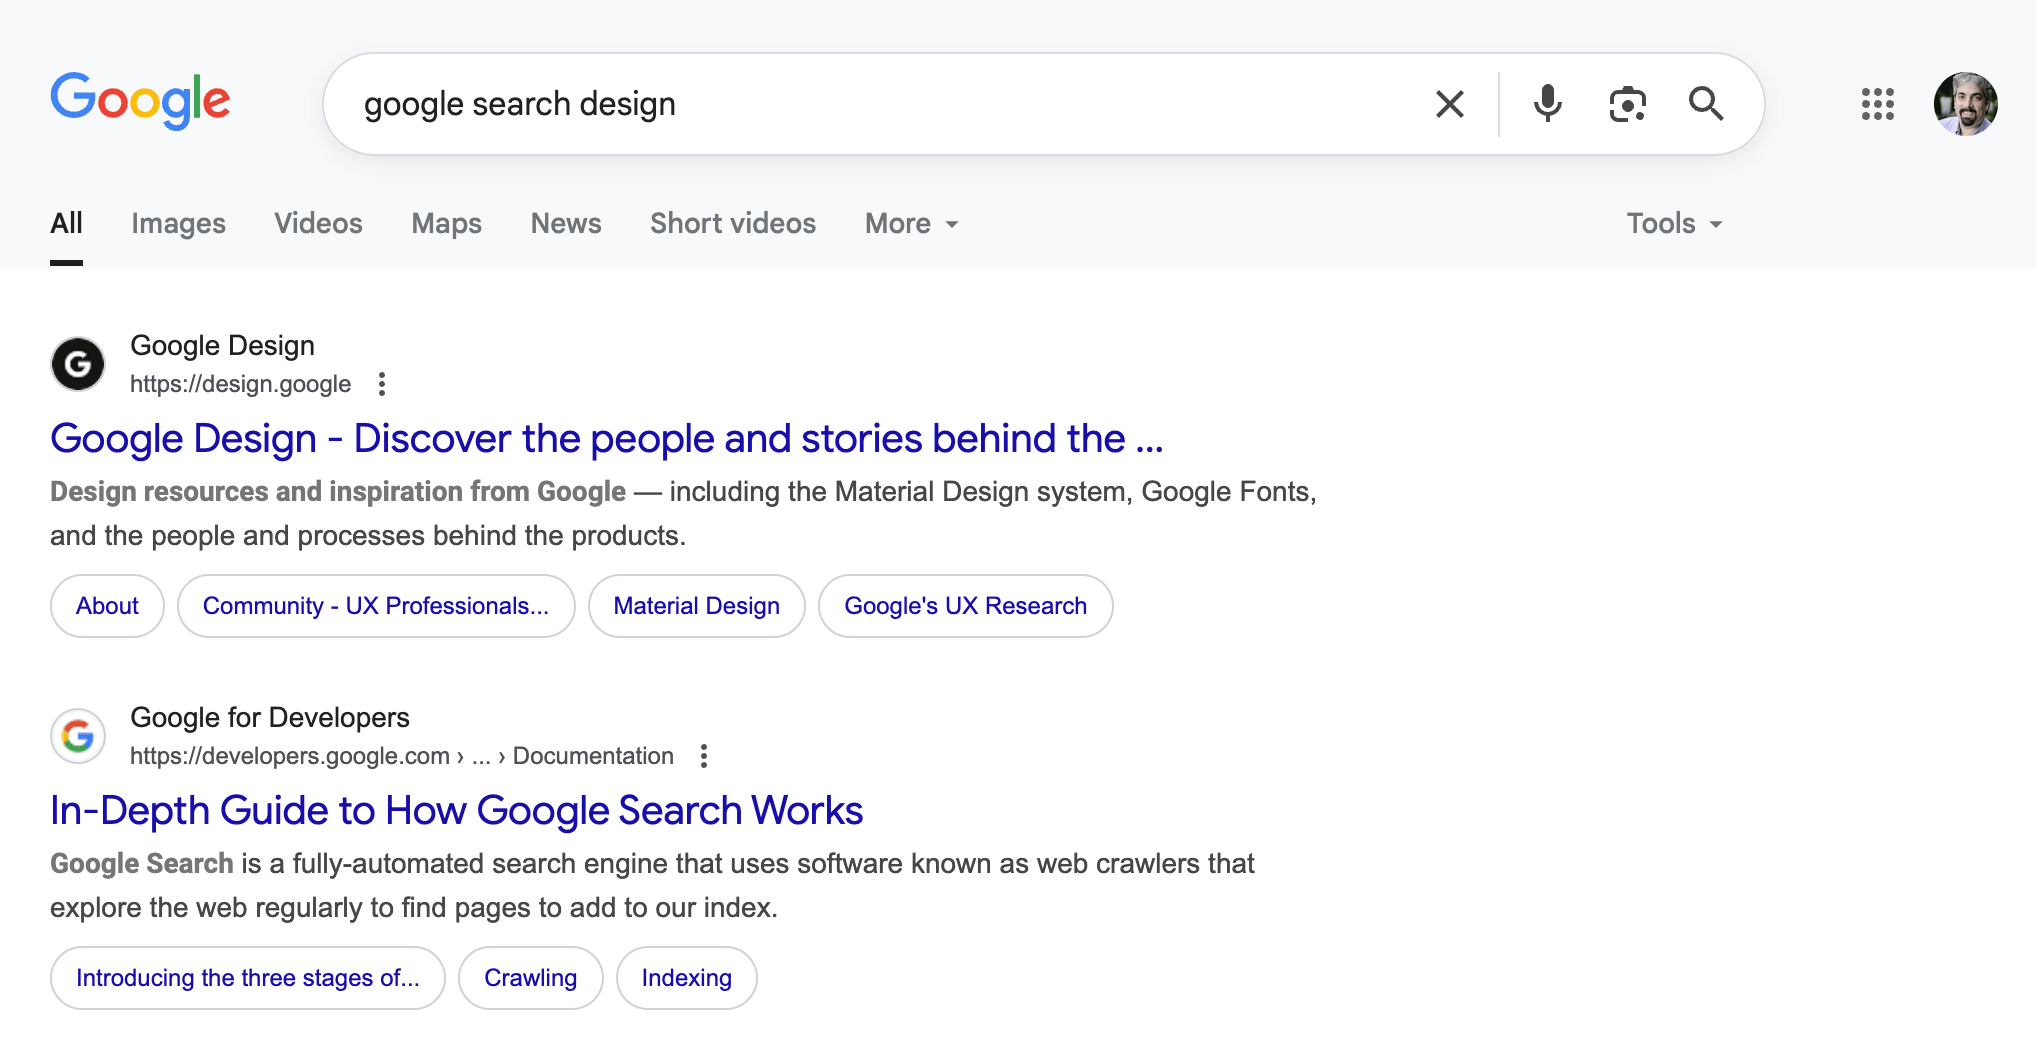The image size is (2036, 1044).
Task: Open the Google Design result title
Action: (x=607, y=438)
